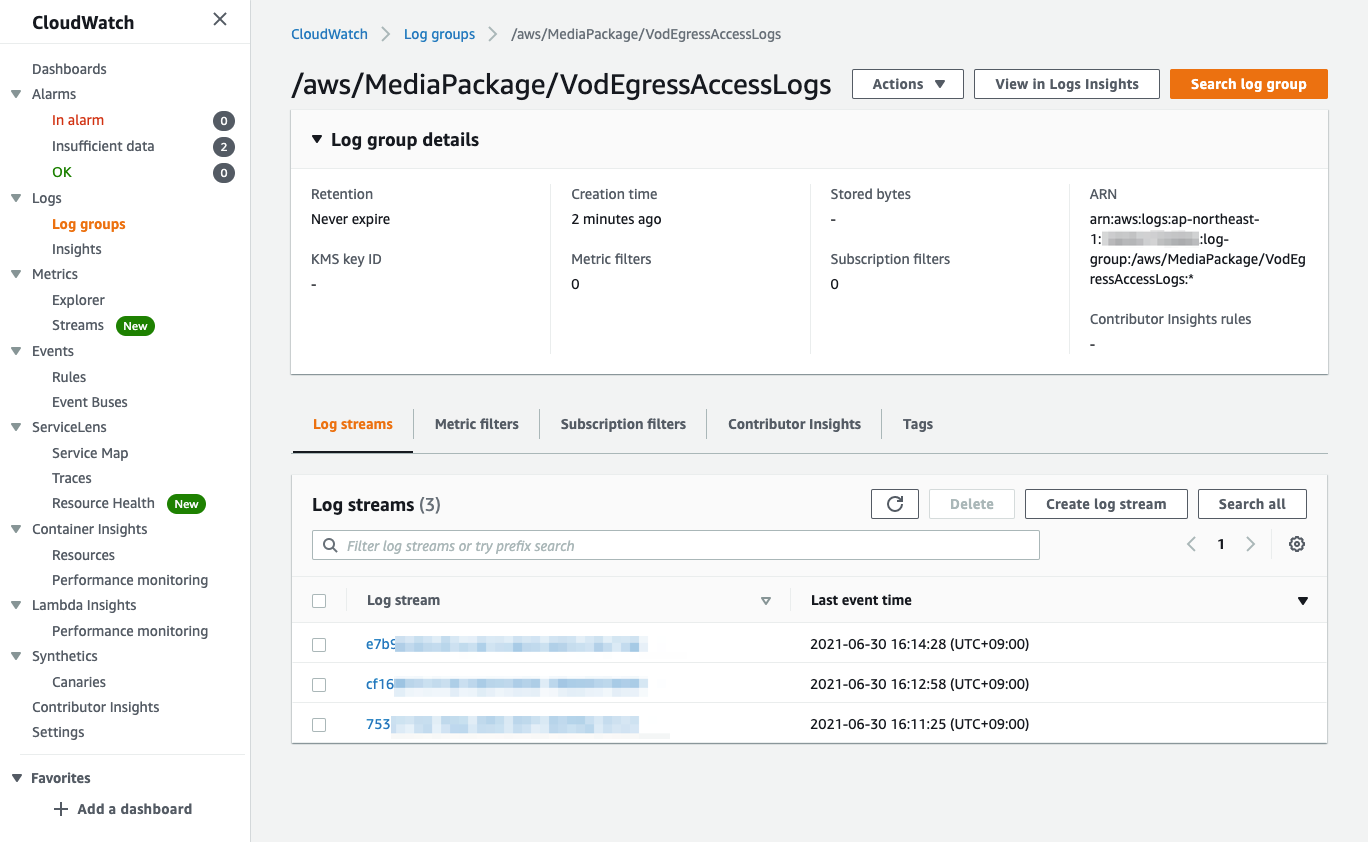
Task: Check the e7b9 log stream row
Action: click(x=319, y=645)
